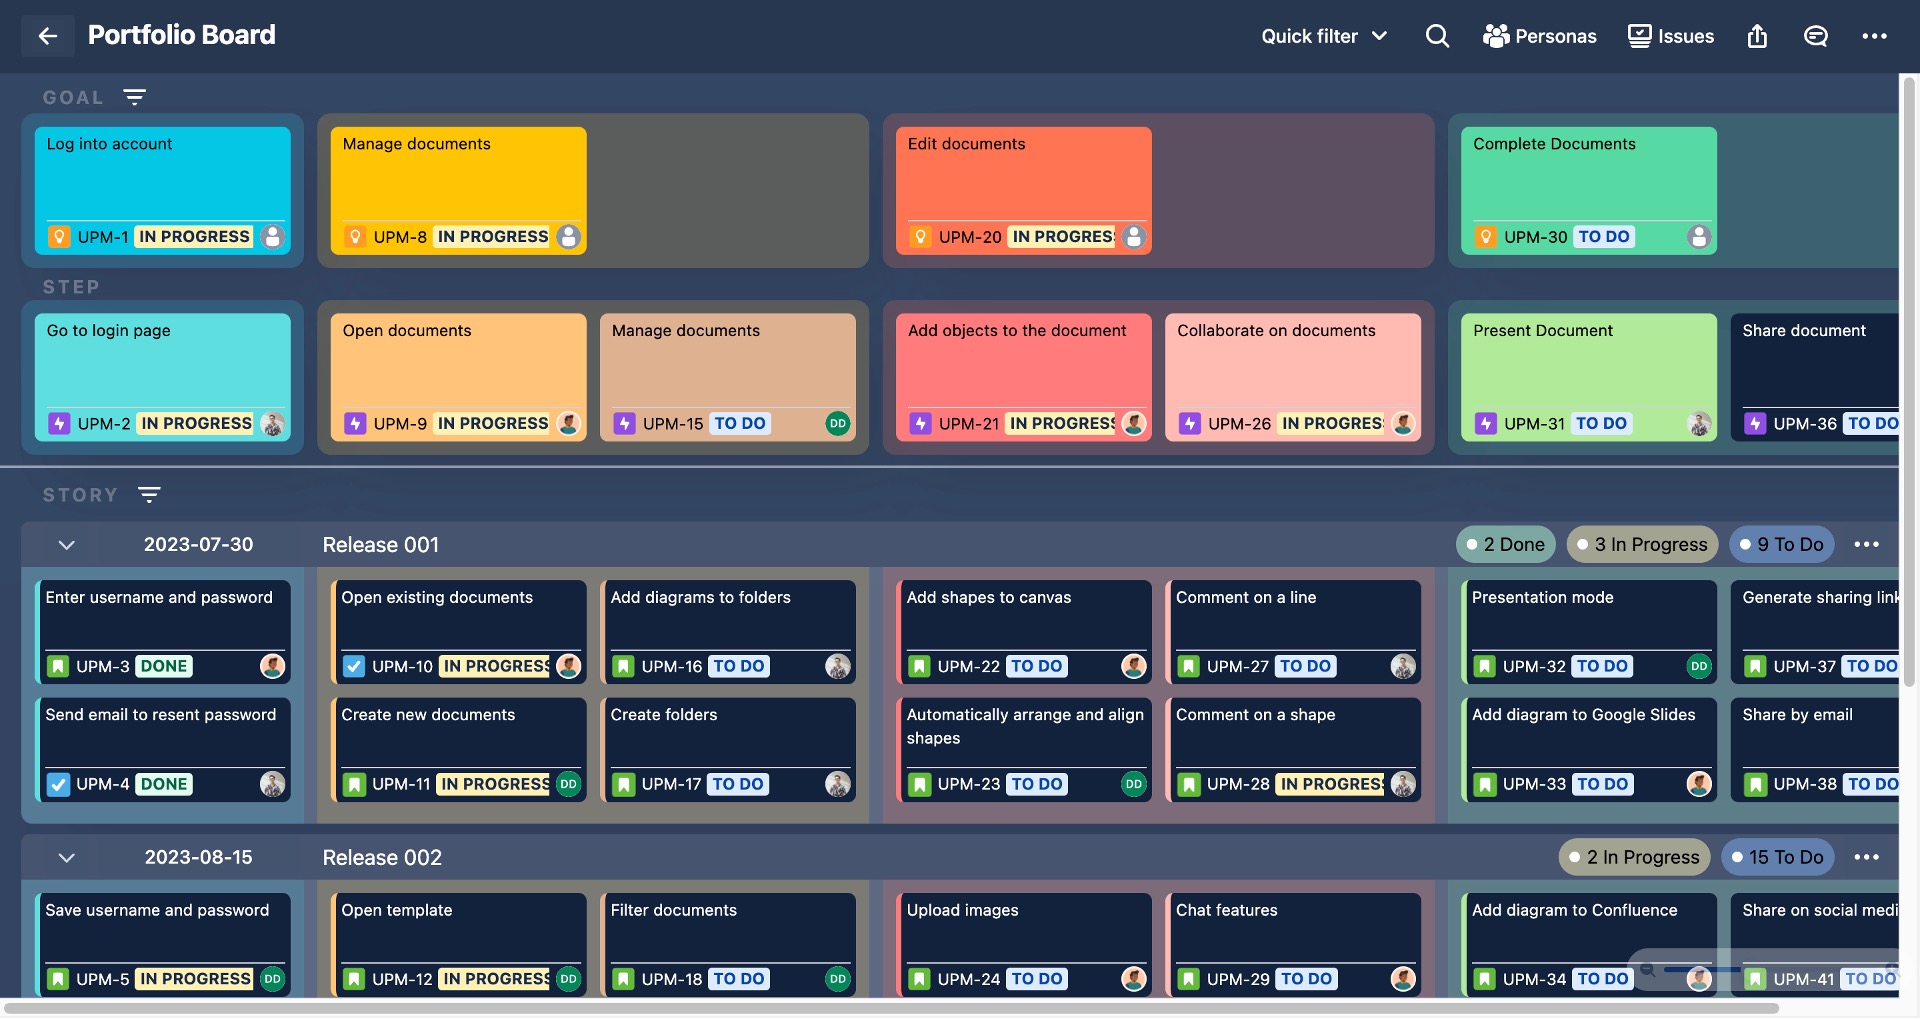Screen dimensions: 1920x1020
Task: Go back using the back arrow
Action: click(x=47, y=36)
